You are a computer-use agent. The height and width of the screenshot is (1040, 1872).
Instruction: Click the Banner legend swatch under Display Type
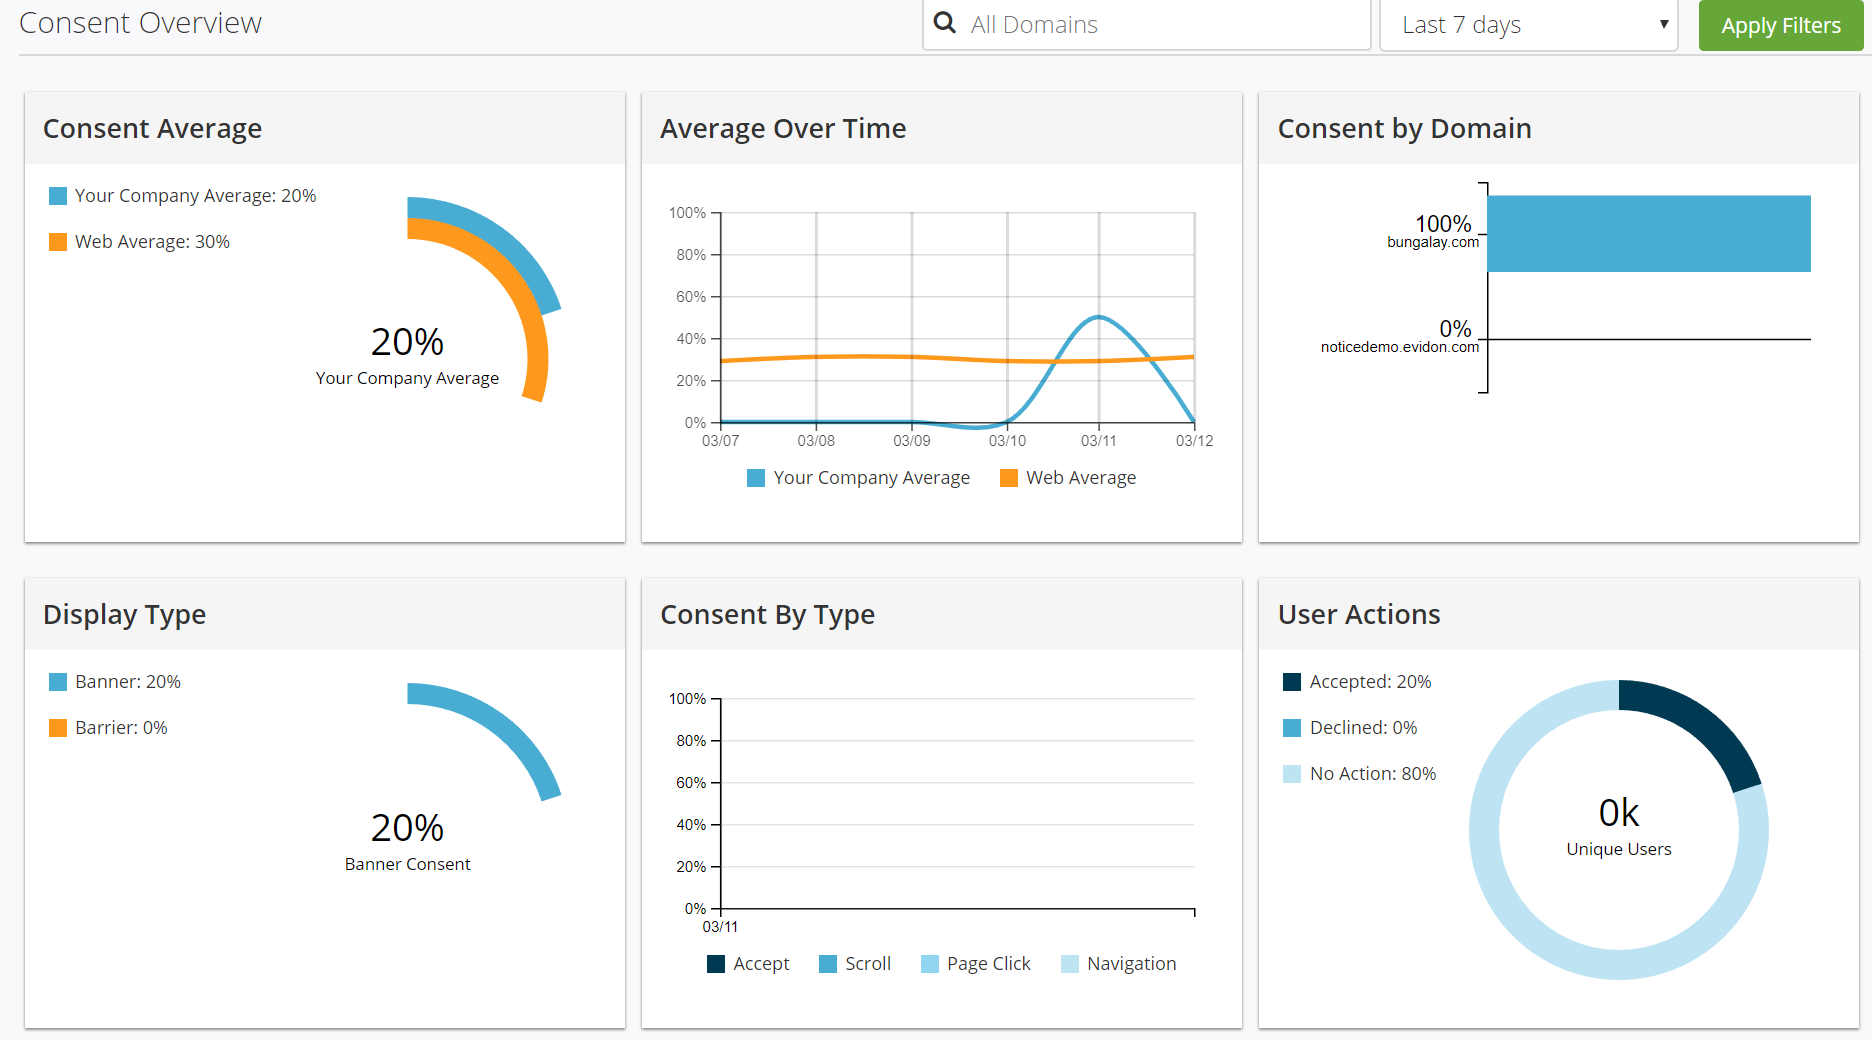(57, 682)
